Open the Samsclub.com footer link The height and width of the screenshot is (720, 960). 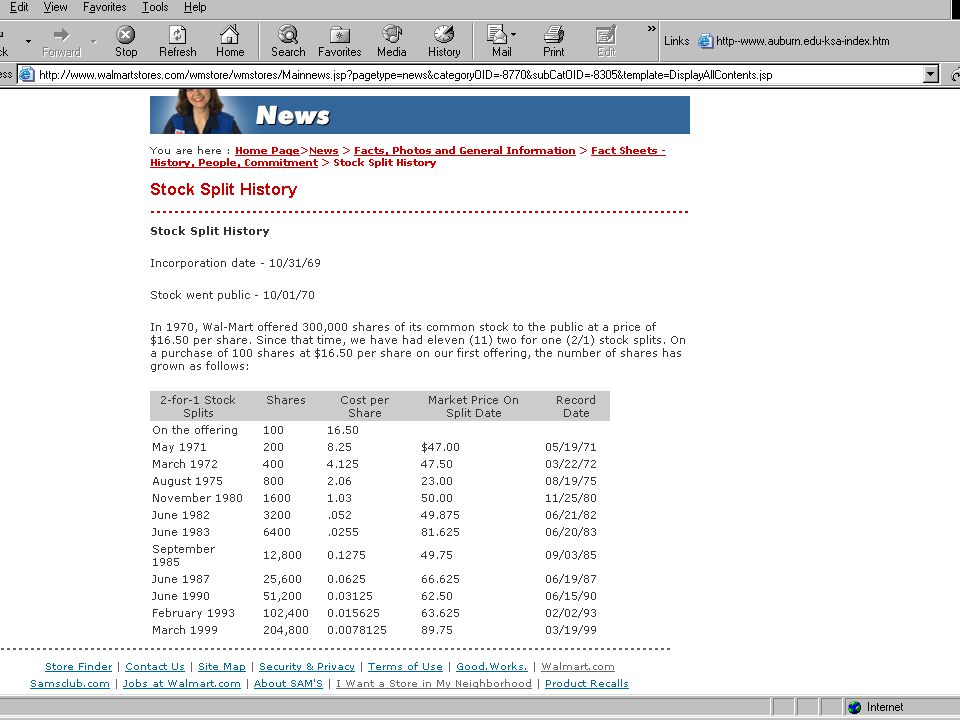[x=70, y=684]
